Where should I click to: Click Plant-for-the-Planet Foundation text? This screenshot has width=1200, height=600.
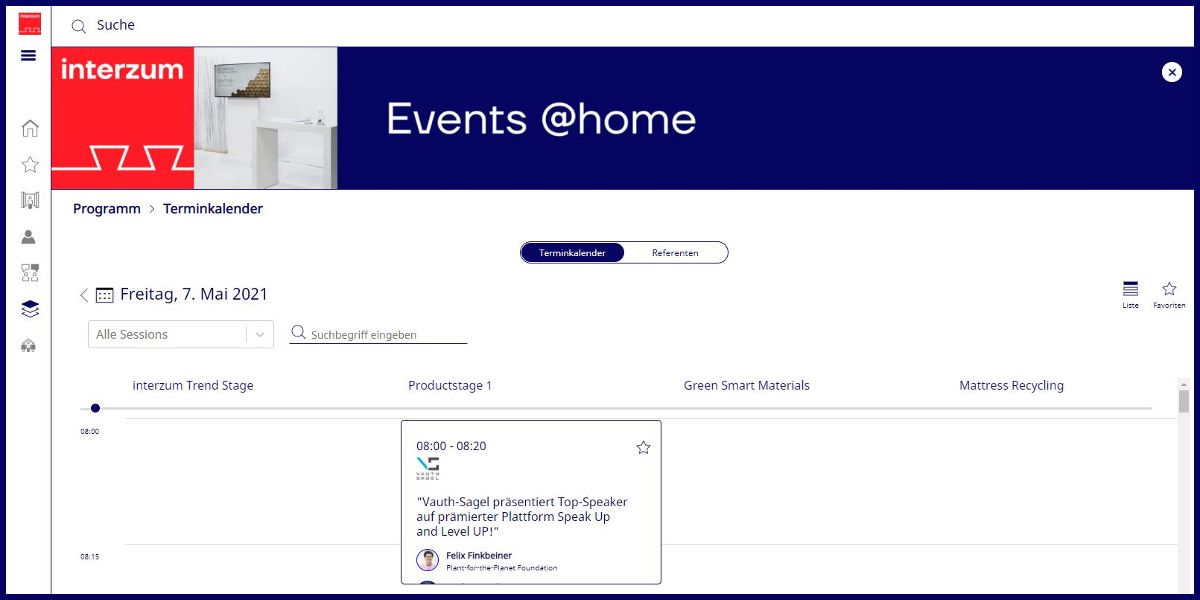pyautogui.click(x=502, y=568)
